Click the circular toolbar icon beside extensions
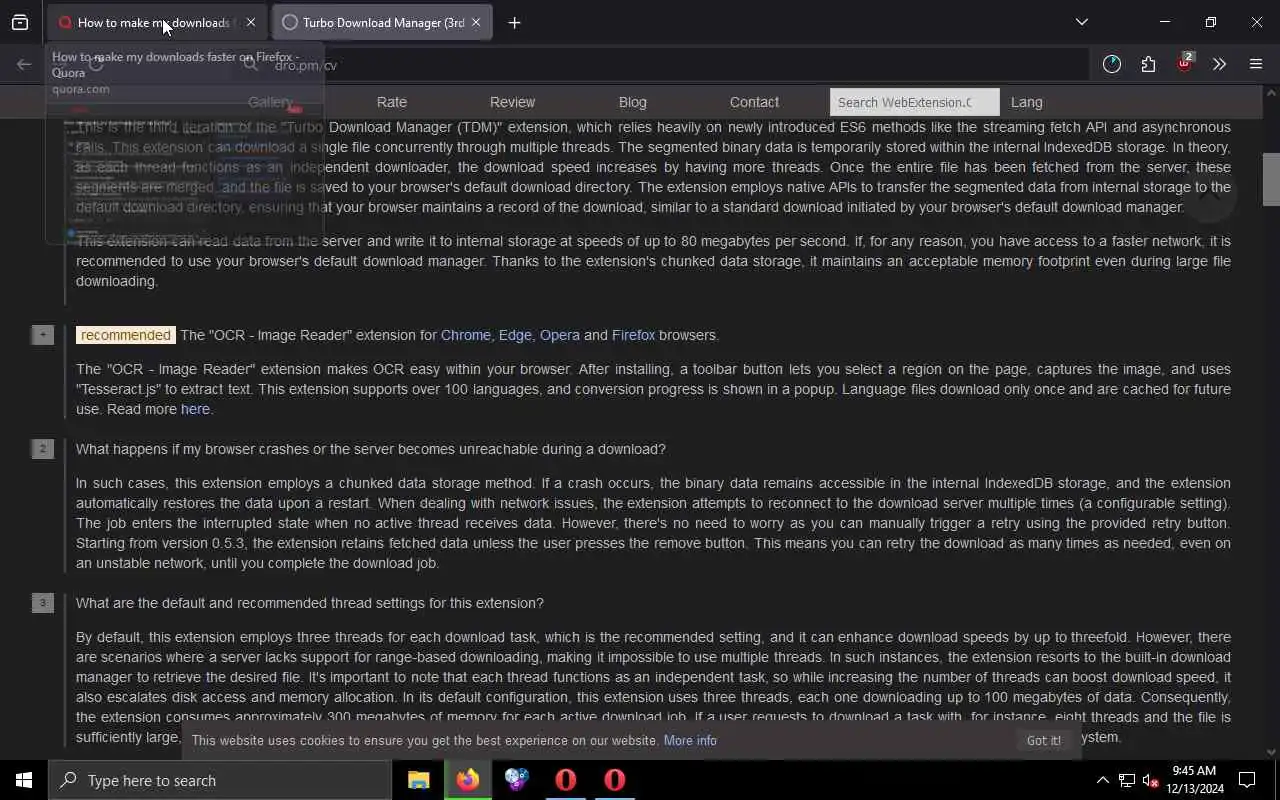The height and width of the screenshot is (800, 1280). [1112, 64]
